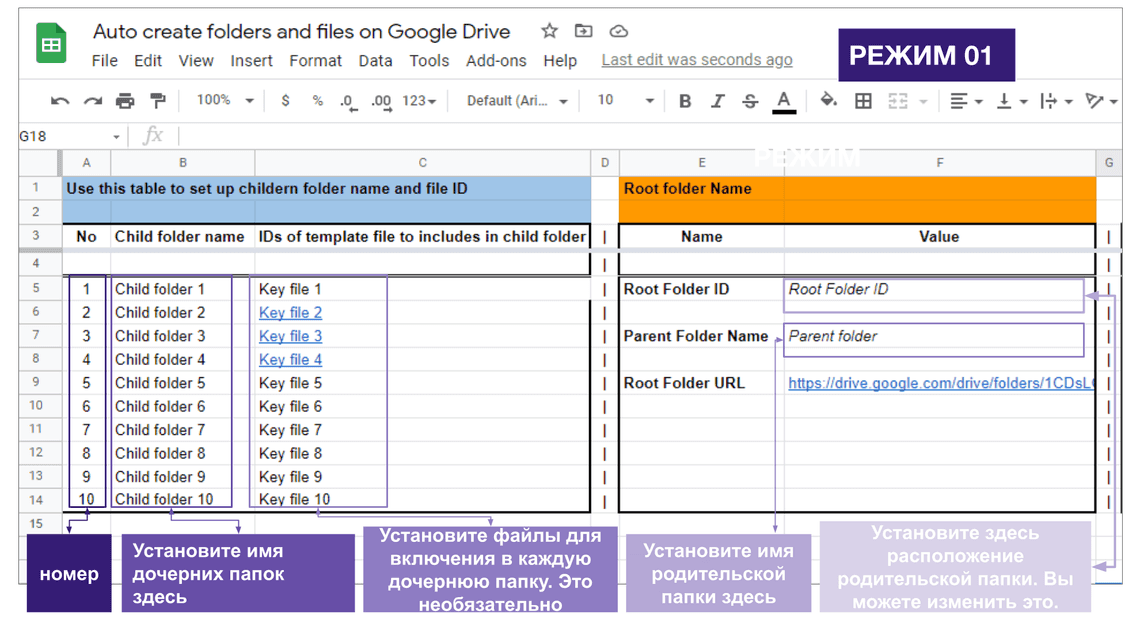Open the fill color picker
The height and width of the screenshot is (622, 1140).
[x=828, y=101]
